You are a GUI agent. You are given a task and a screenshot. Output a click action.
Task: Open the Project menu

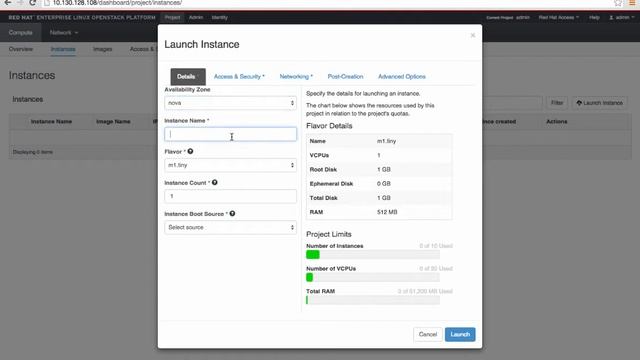(x=172, y=18)
